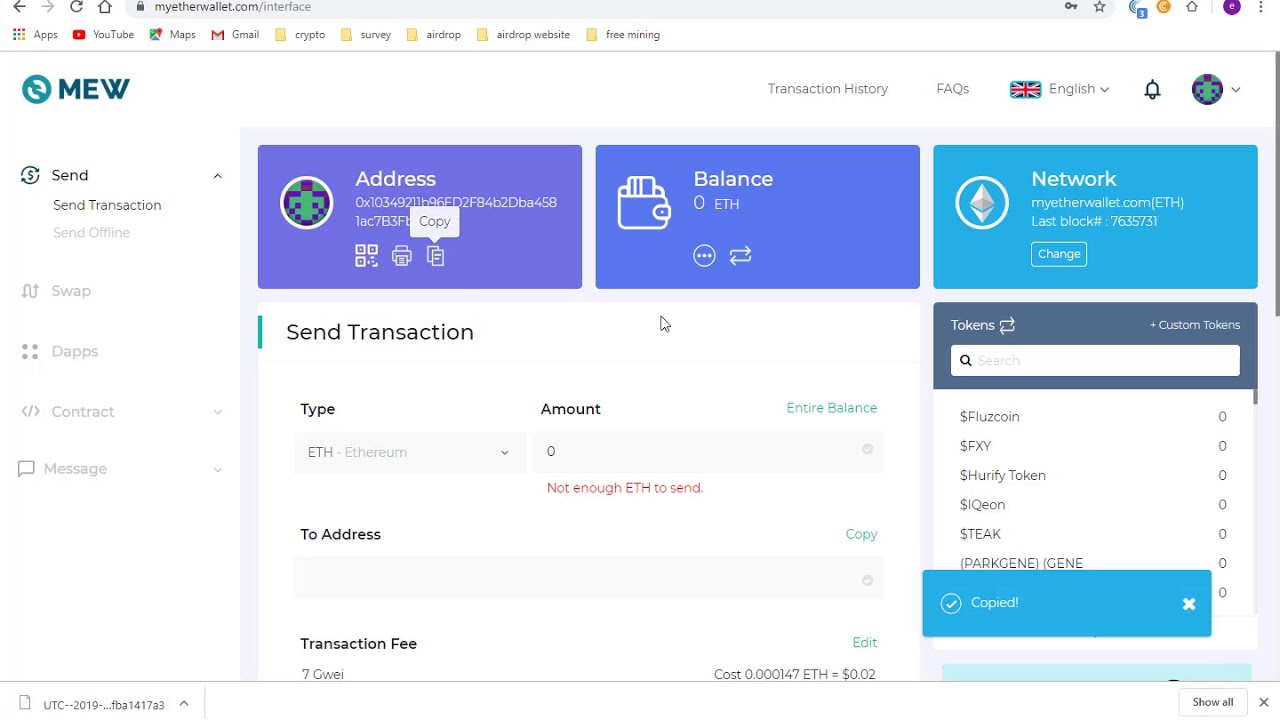Open Maps bookmark
Screen dimensions: 1280x720
pos(172,35)
